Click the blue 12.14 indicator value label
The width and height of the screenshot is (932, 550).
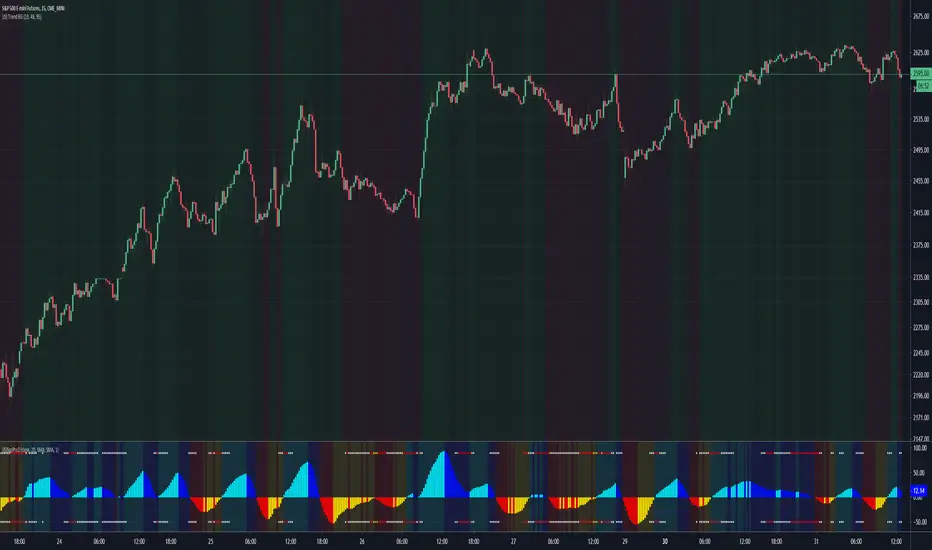pos(920,491)
